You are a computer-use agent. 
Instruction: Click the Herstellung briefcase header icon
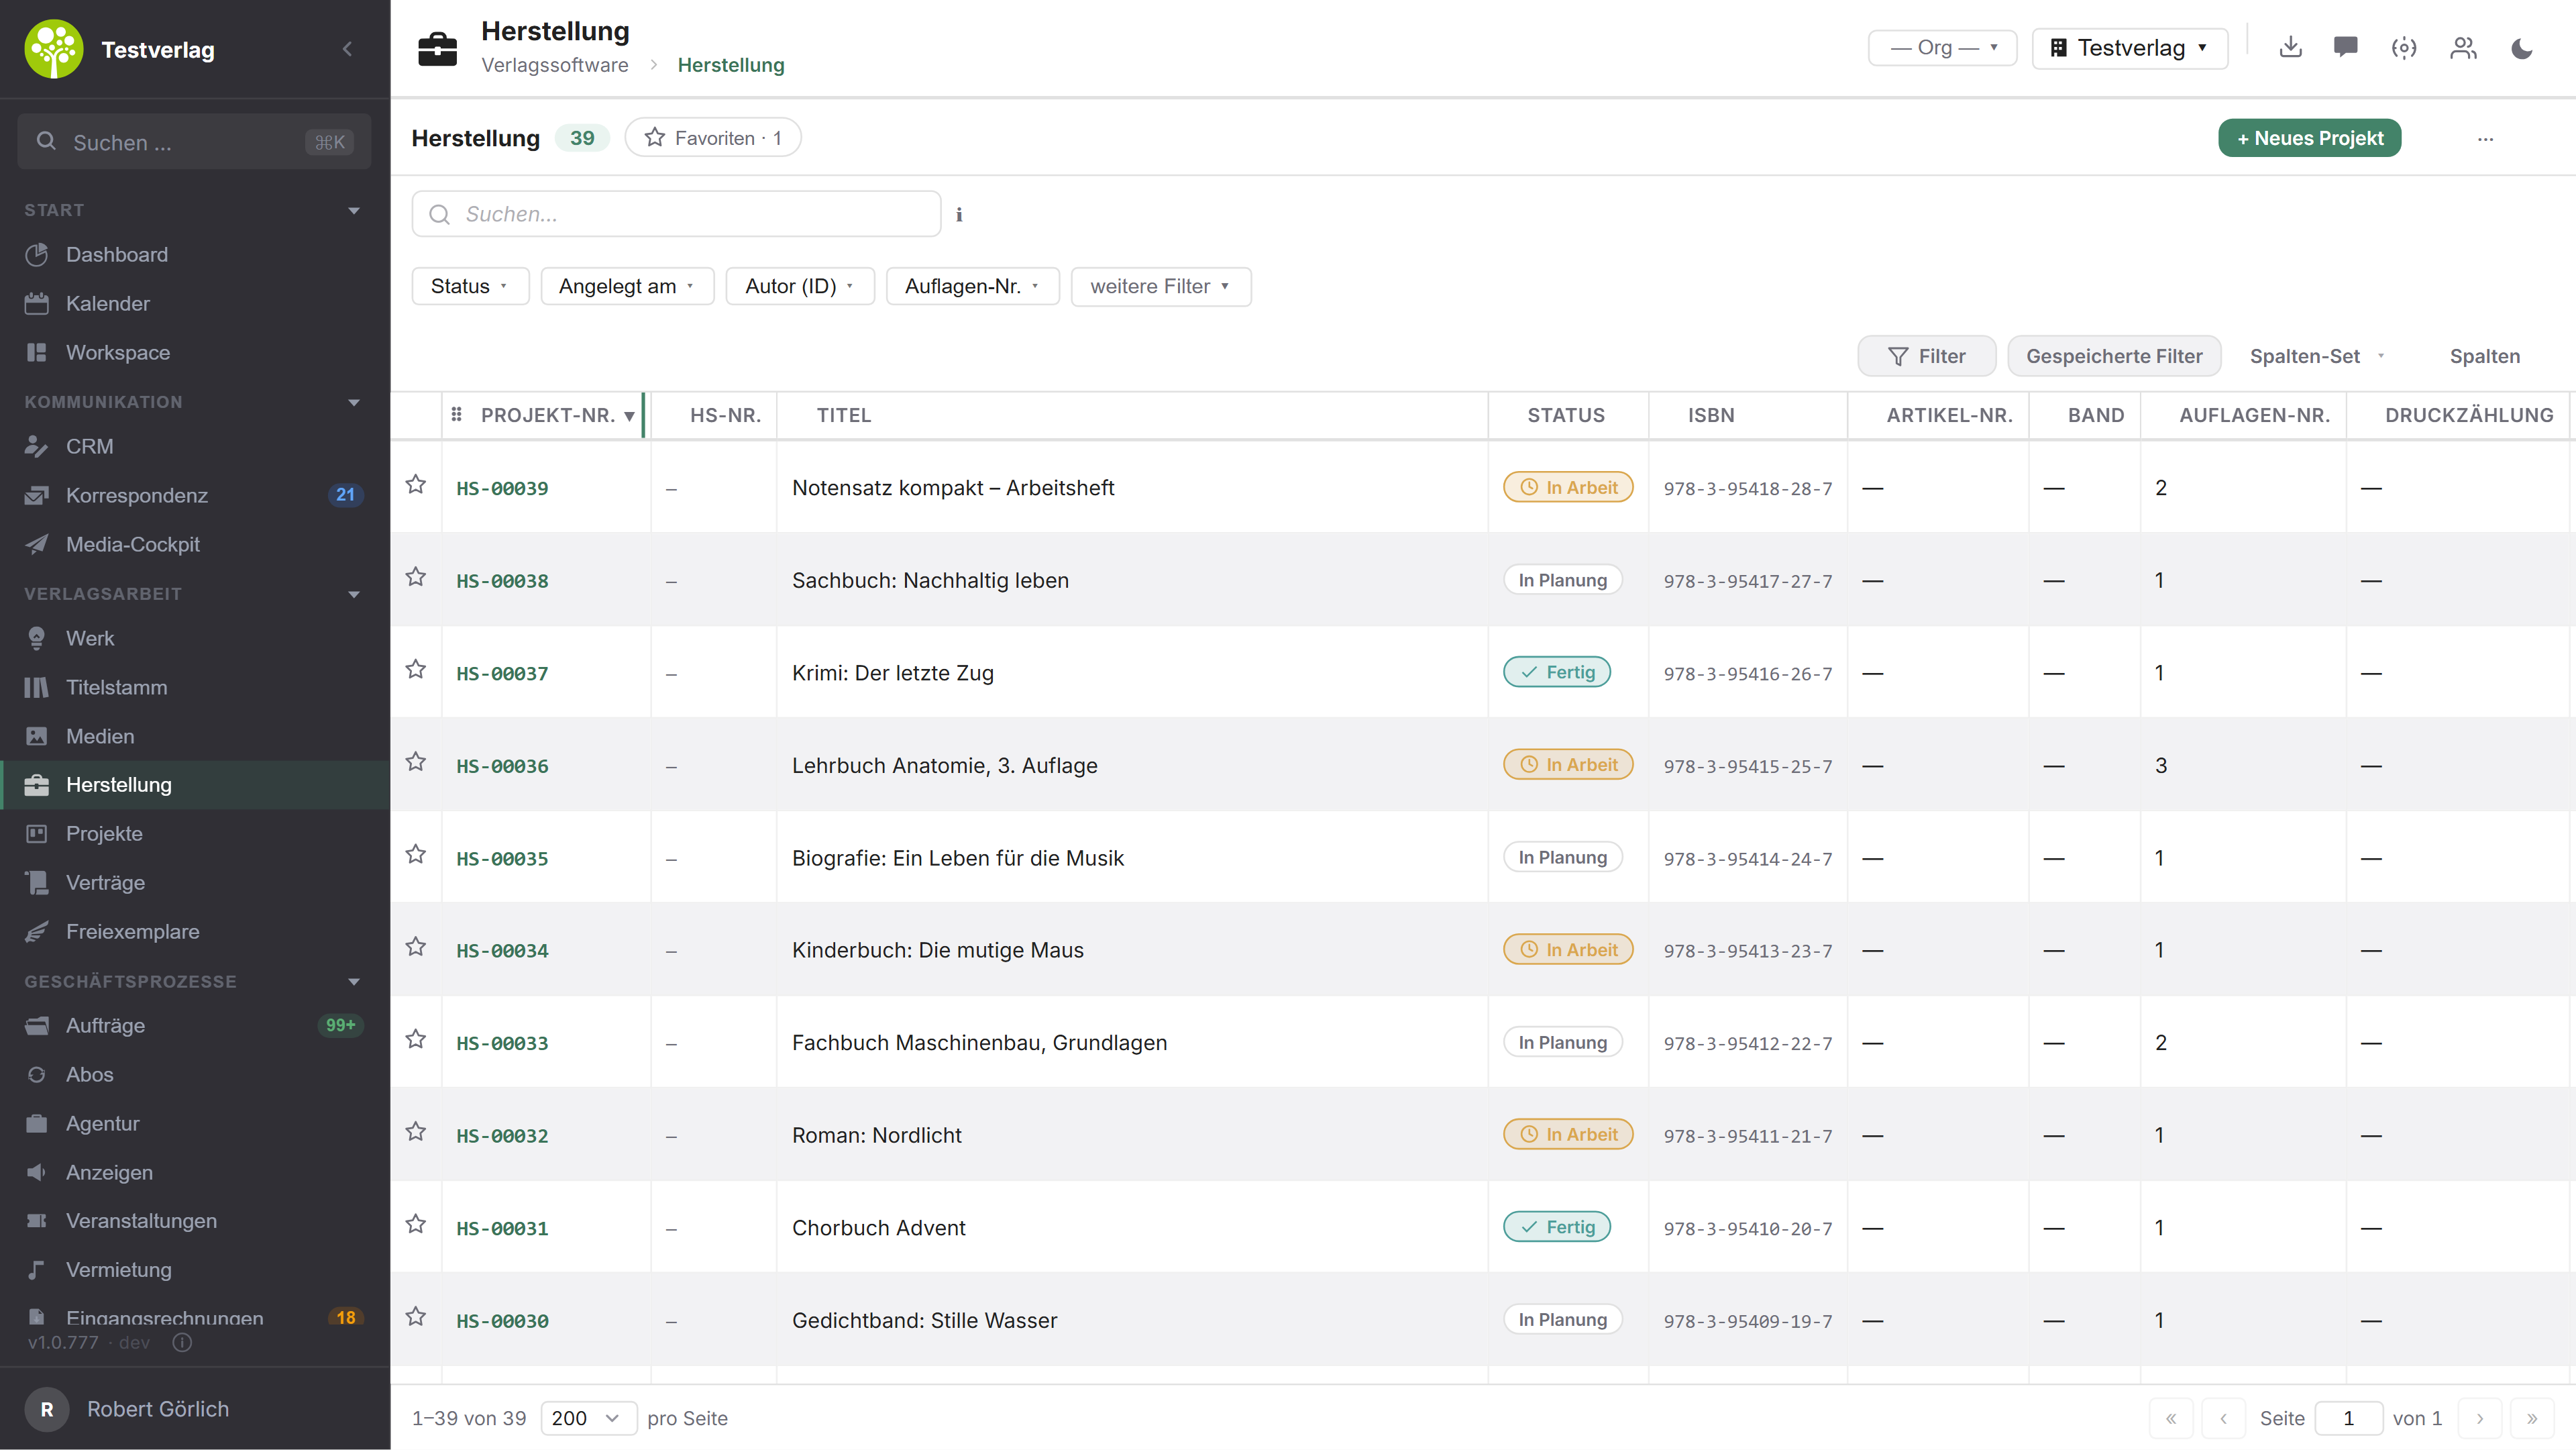click(437, 48)
